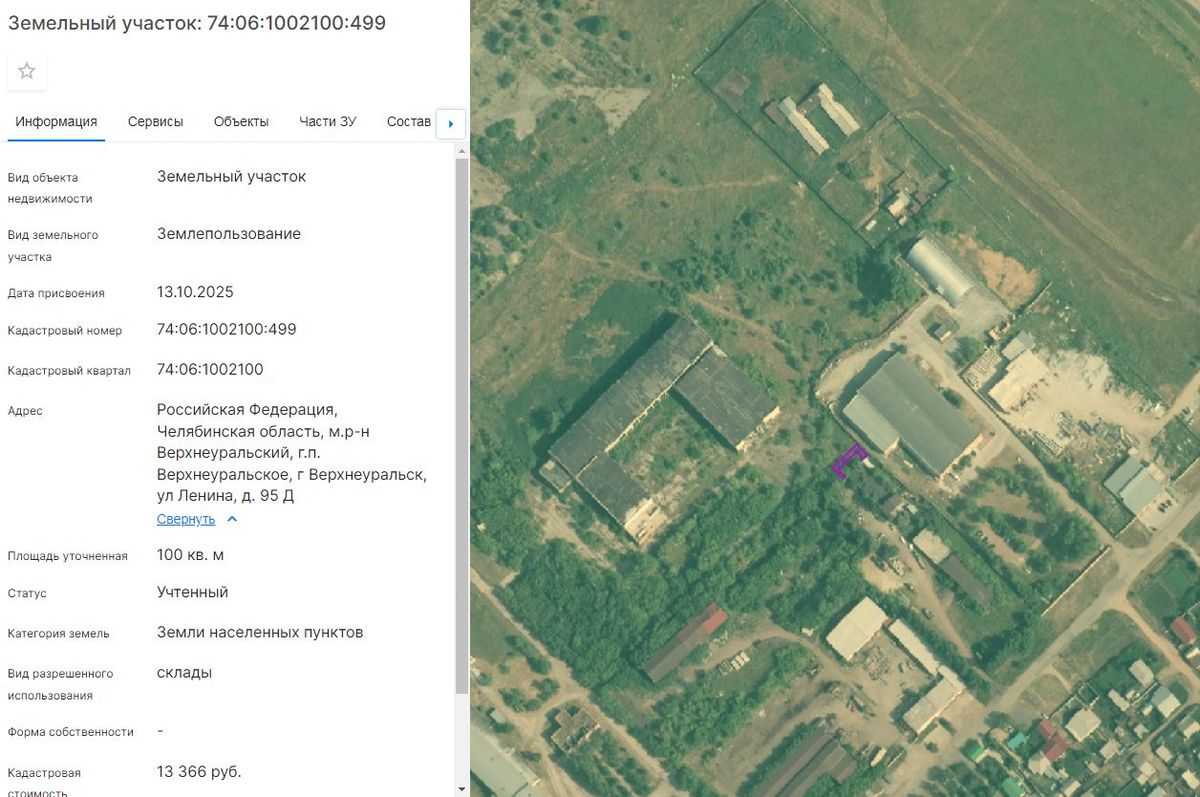This screenshot has width=1200, height=797.
Task: Click the Землепользование value
Action: 229,234
